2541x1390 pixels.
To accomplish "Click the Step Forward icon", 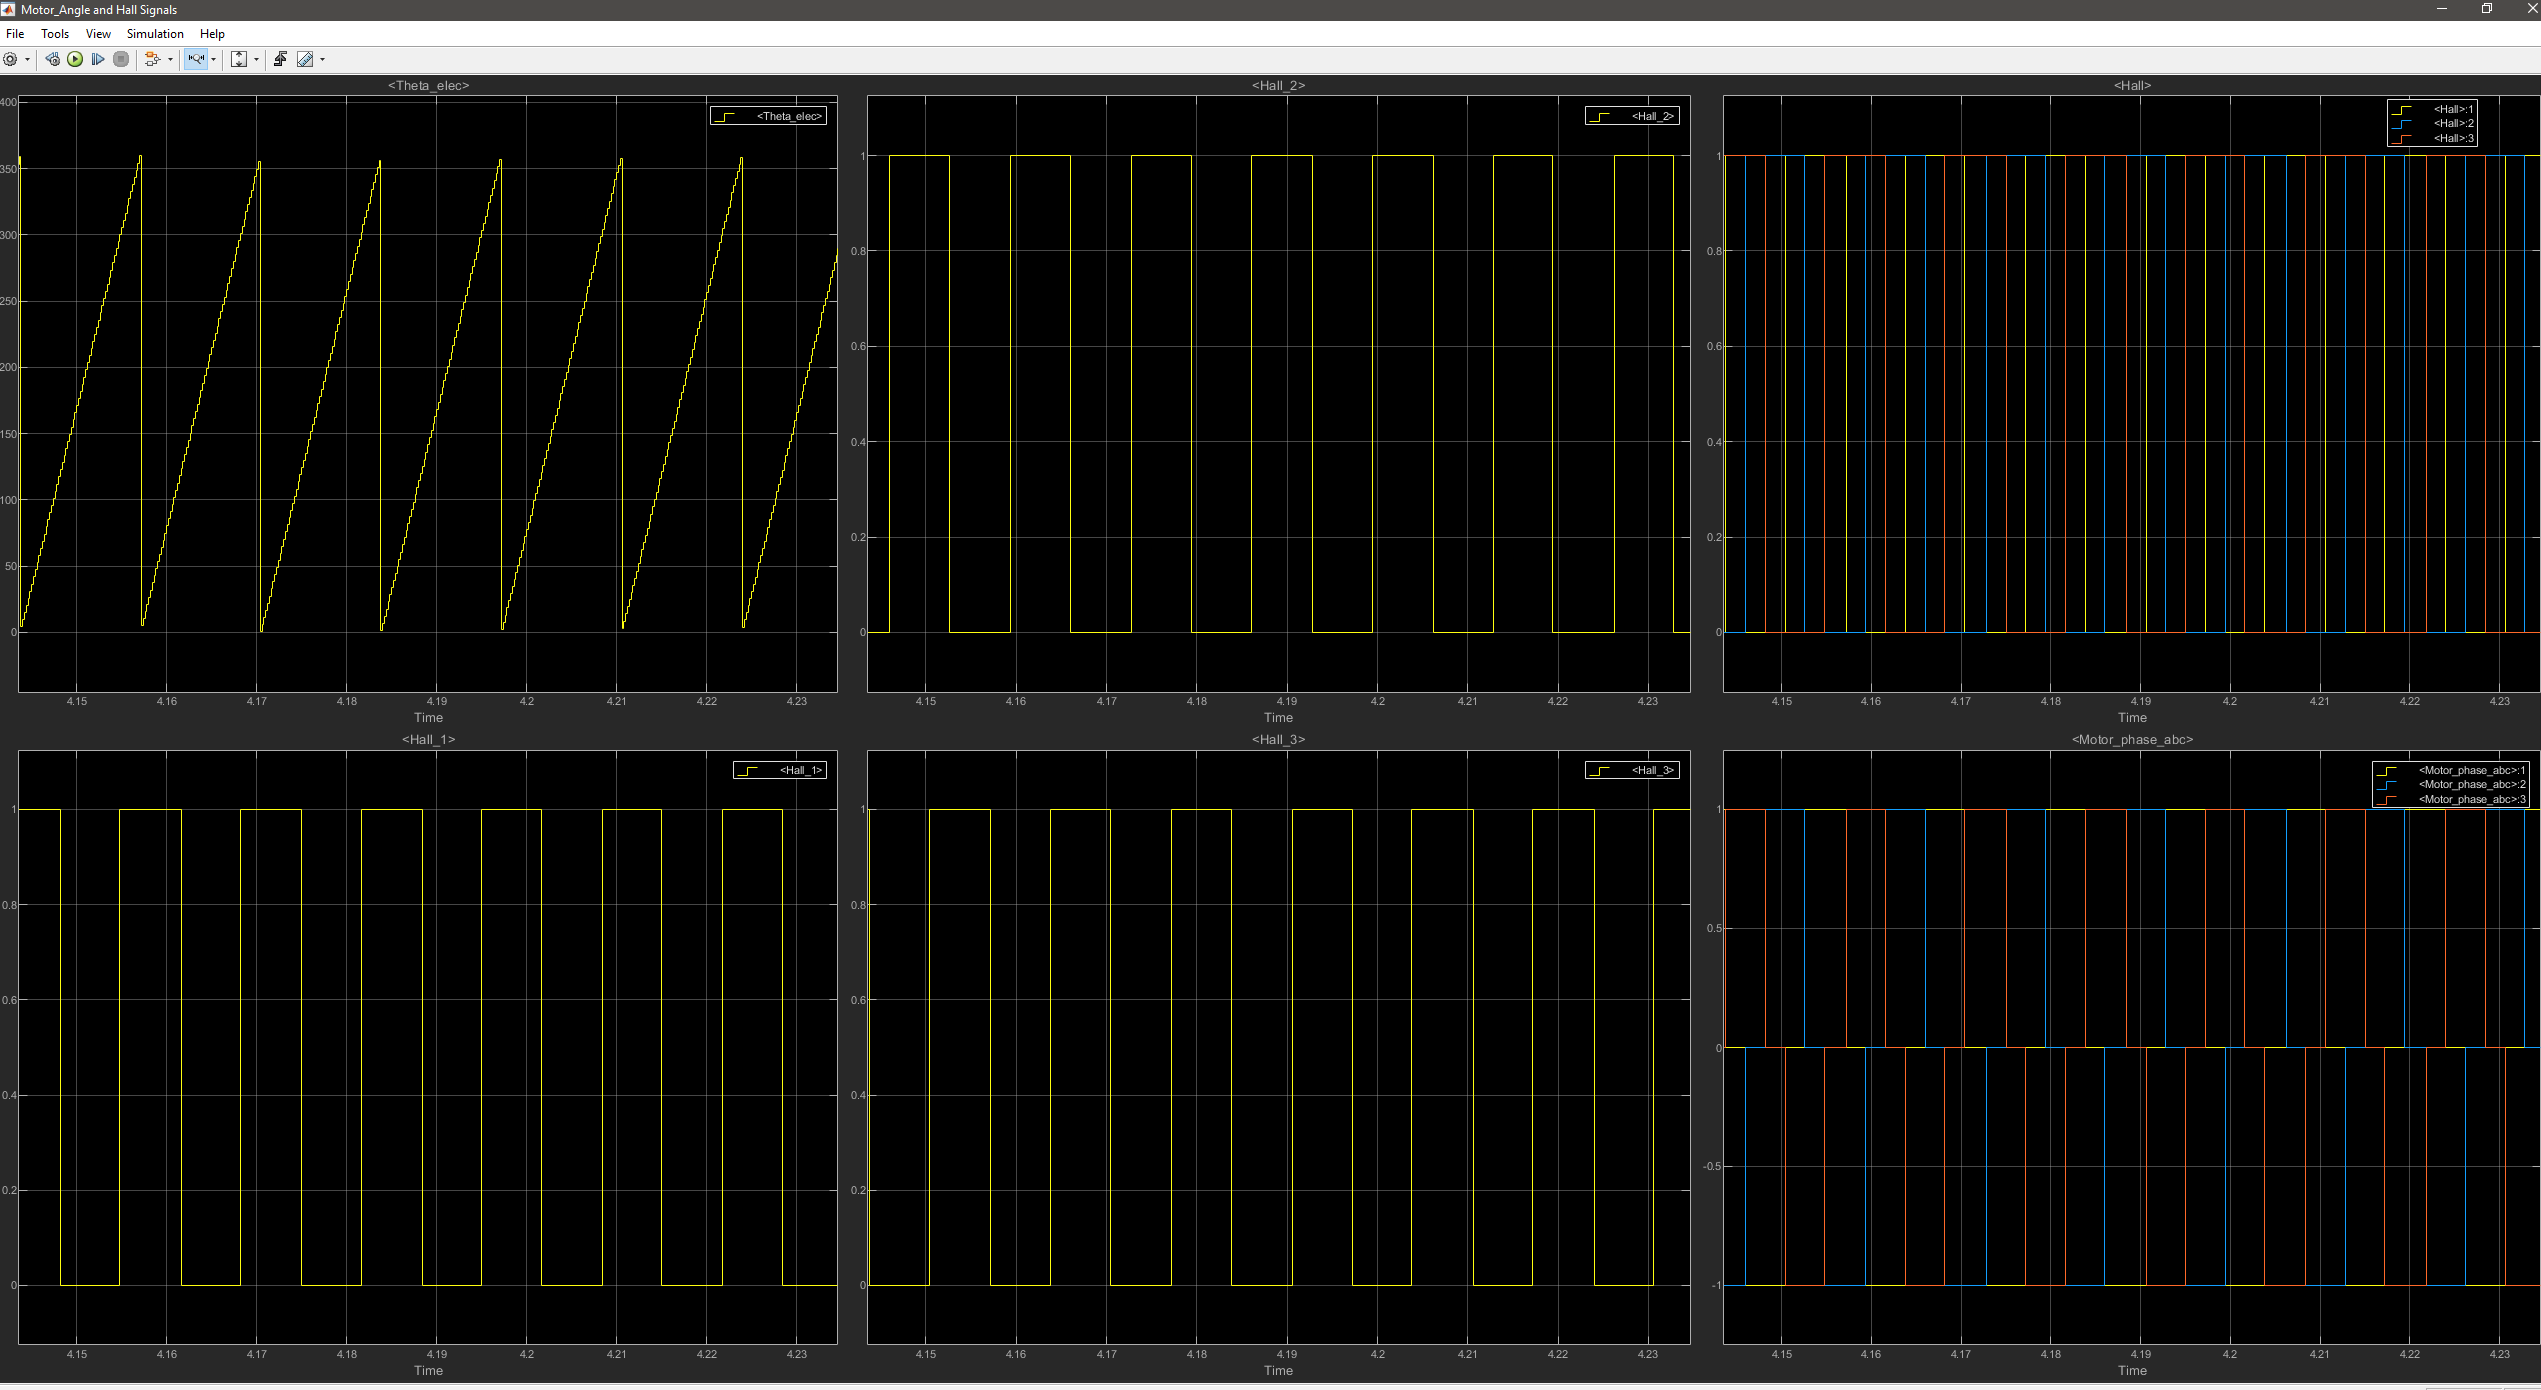I will tap(98, 60).
